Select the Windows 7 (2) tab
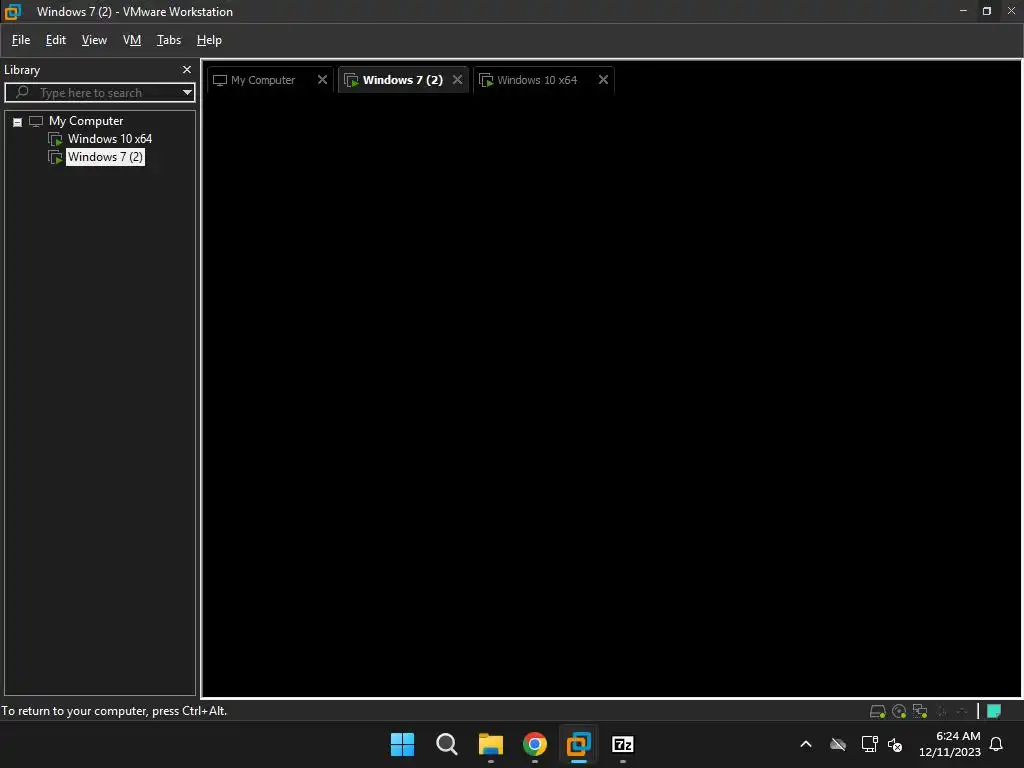Screen dimensions: 1024x768 pyautogui.click(x=402, y=80)
